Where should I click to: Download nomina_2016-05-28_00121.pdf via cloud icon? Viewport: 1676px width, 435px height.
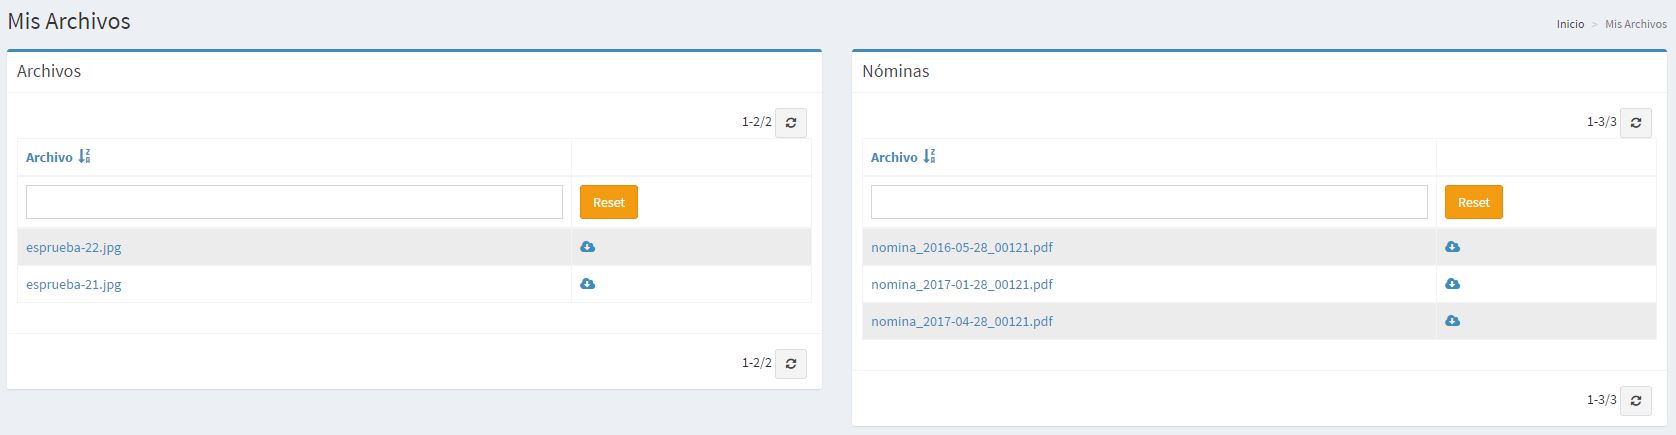click(x=1452, y=247)
